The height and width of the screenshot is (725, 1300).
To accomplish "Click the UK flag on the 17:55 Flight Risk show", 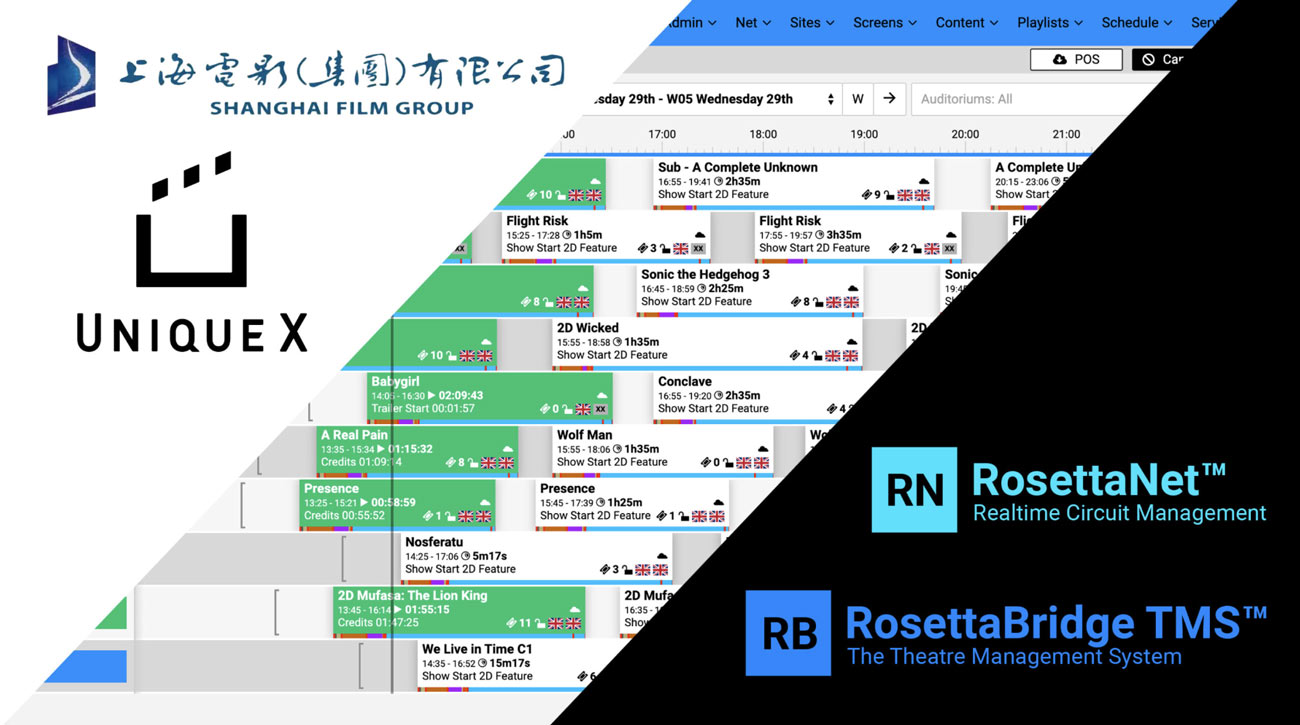I will [x=932, y=249].
